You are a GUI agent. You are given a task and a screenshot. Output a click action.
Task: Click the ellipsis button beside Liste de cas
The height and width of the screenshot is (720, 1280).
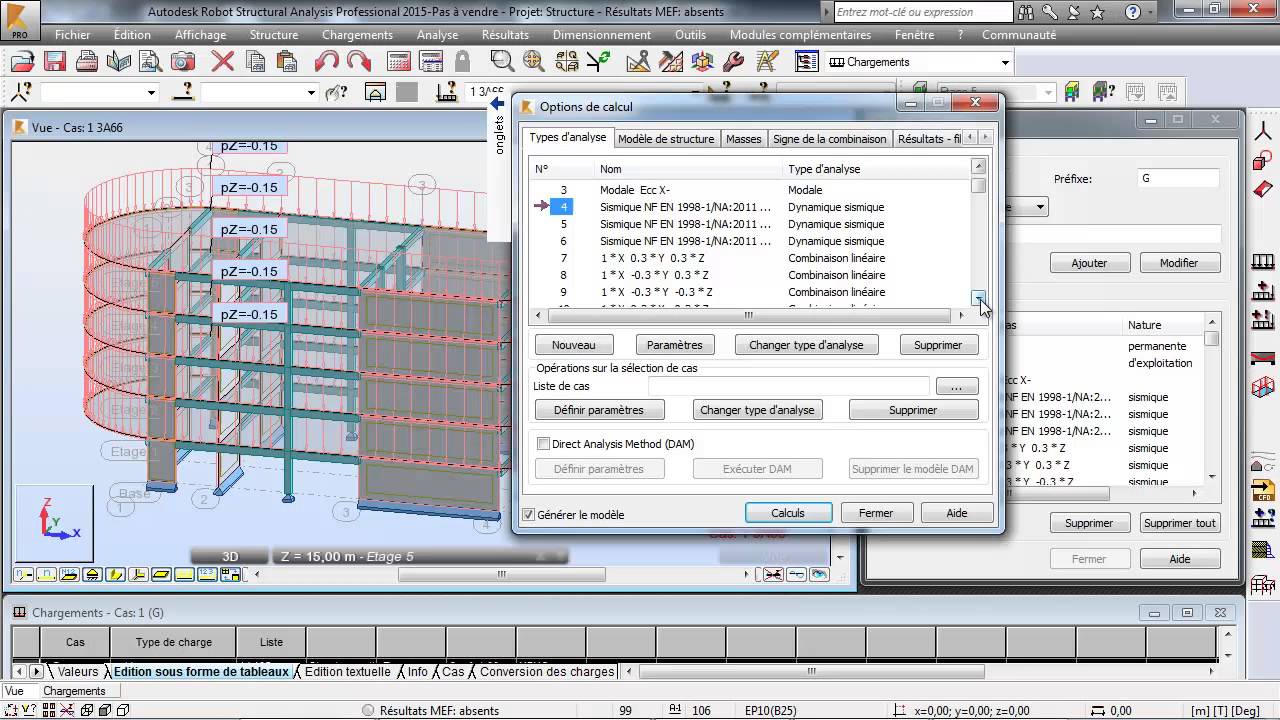point(957,386)
